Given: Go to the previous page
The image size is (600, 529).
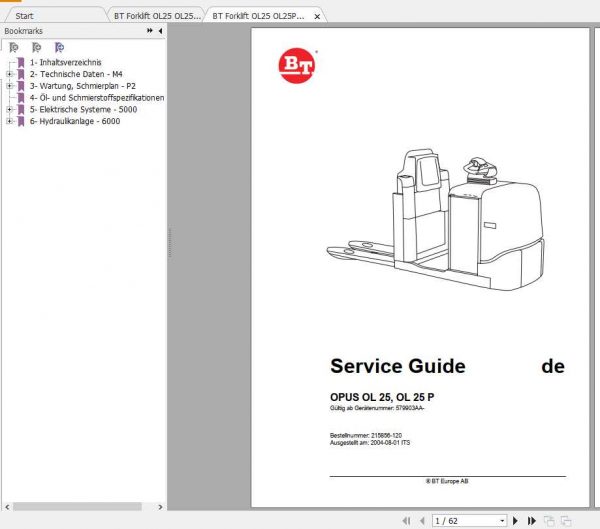Looking at the screenshot, I should coord(422,521).
